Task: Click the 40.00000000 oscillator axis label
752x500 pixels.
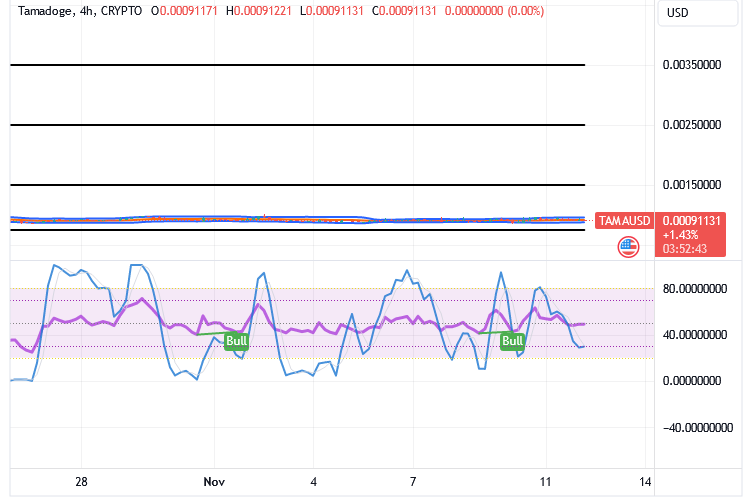Action: click(x=695, y=335)
